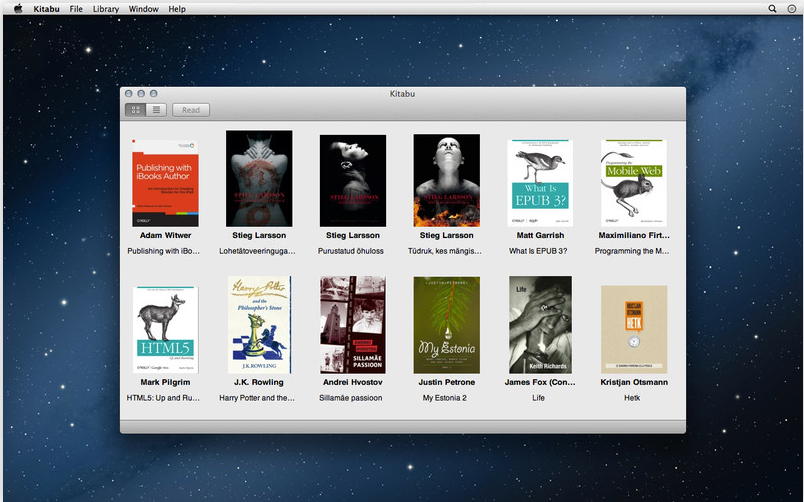The width and height of the screenshot is (804, 502).
Task: Minimize the Kitabu window
Action: [141, 93]
